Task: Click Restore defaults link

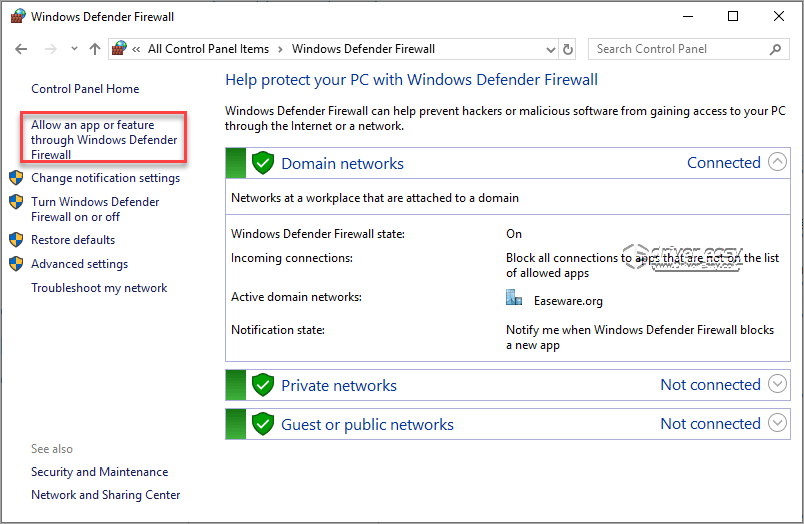Action: point(73,240)
